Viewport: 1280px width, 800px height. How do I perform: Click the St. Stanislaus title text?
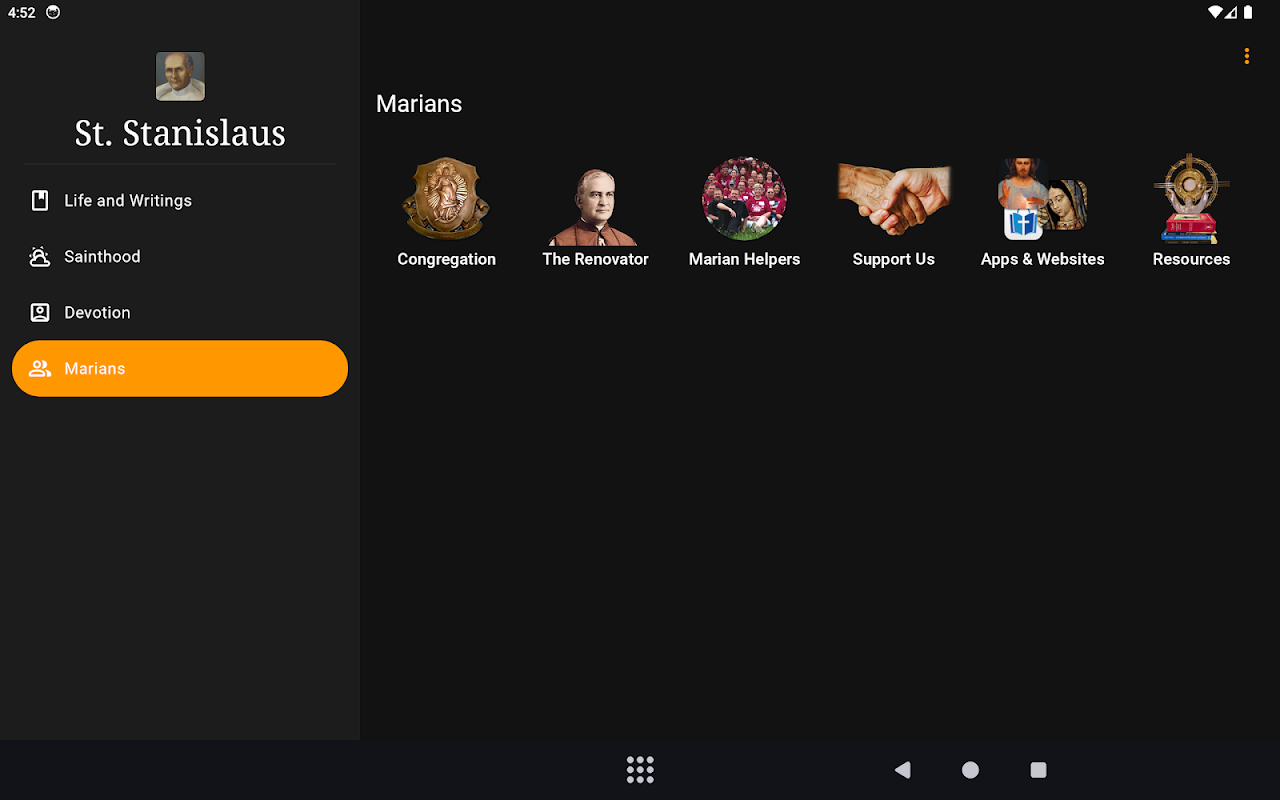tap(180, 133)
